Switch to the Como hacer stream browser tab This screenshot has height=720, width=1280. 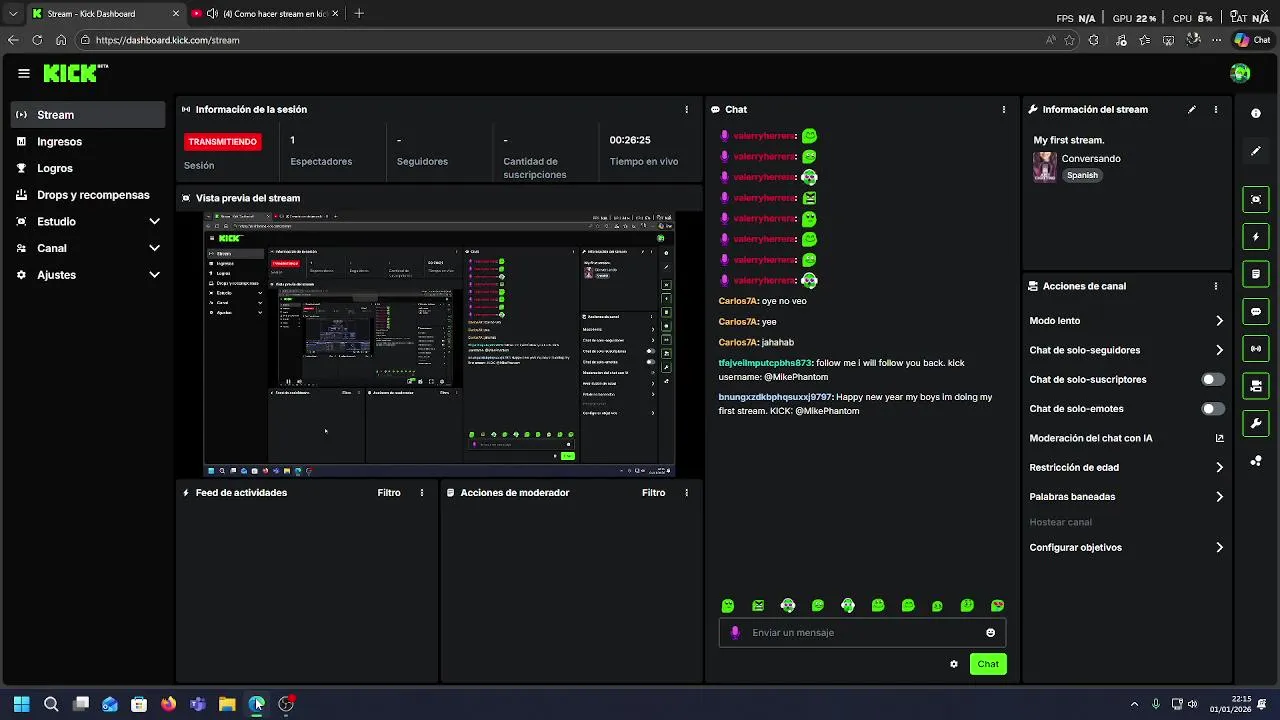265,14
